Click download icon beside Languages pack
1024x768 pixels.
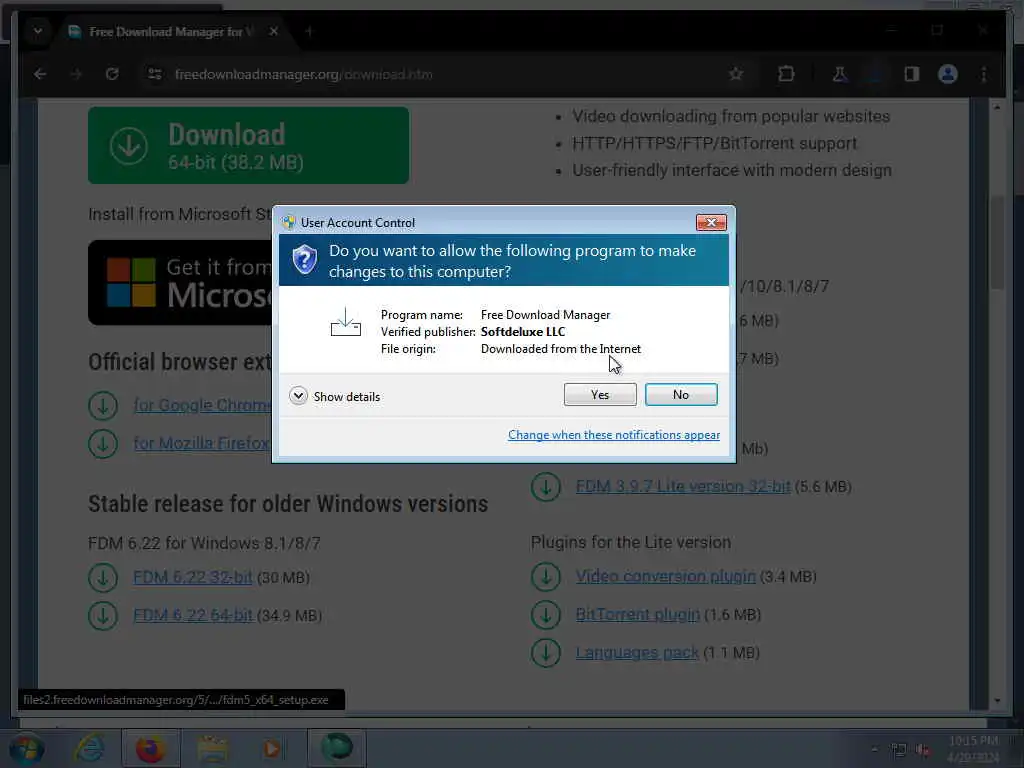(545, 652)
